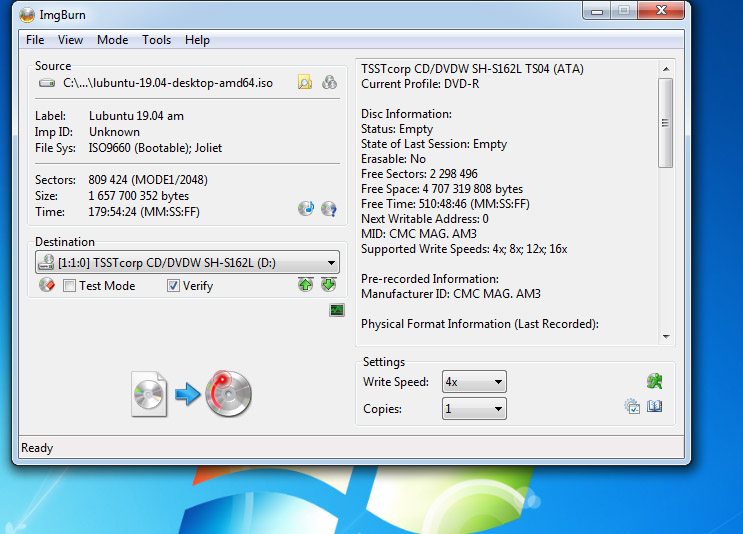Open the File menu
Screen dimensions: 743x534
(x=35, y=40)
